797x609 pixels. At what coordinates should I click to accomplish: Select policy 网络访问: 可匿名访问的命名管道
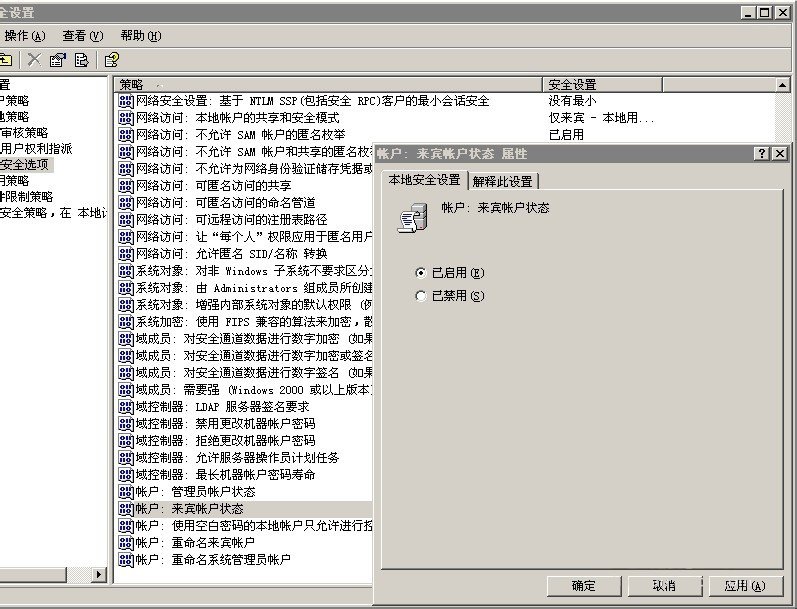(225, 203)
